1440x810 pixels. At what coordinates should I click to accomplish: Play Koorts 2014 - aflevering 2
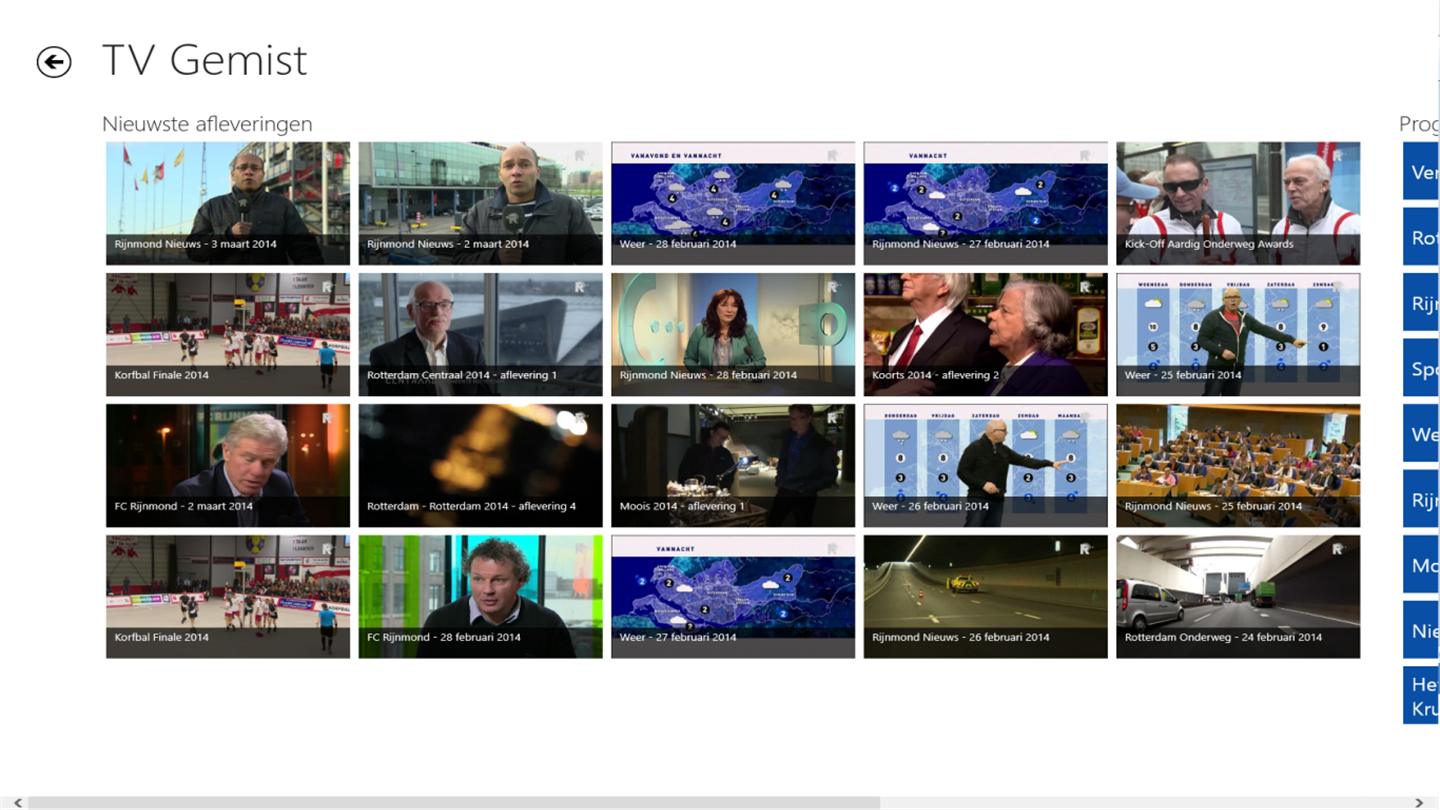click(x=986, y=335)
